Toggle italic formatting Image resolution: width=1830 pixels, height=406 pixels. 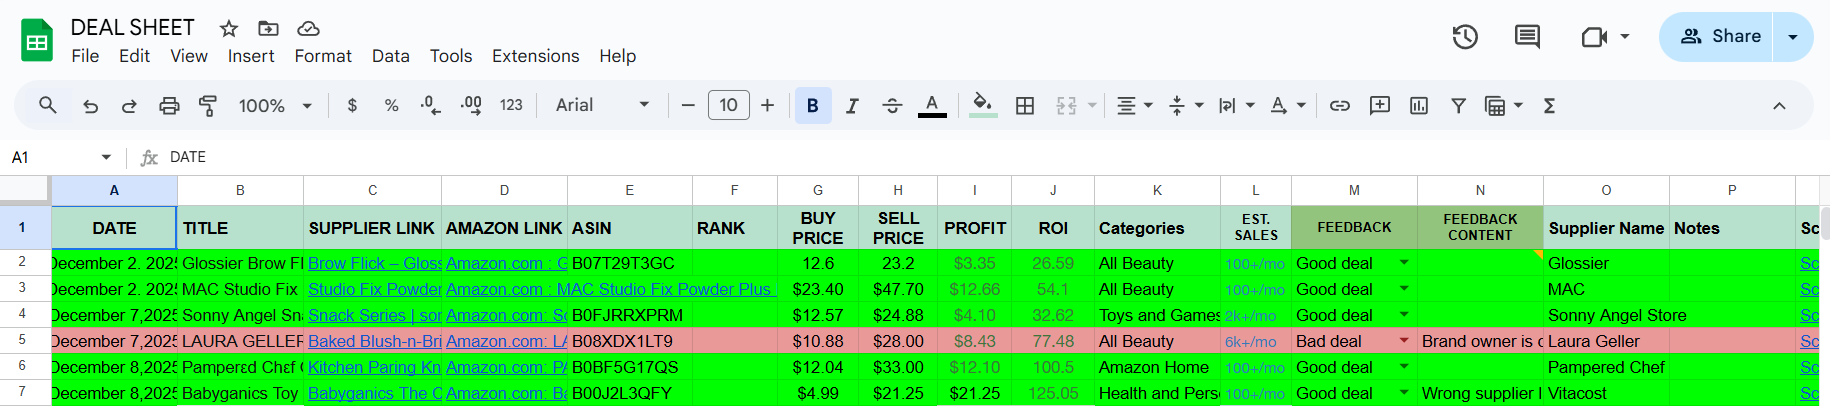(852, 105)
